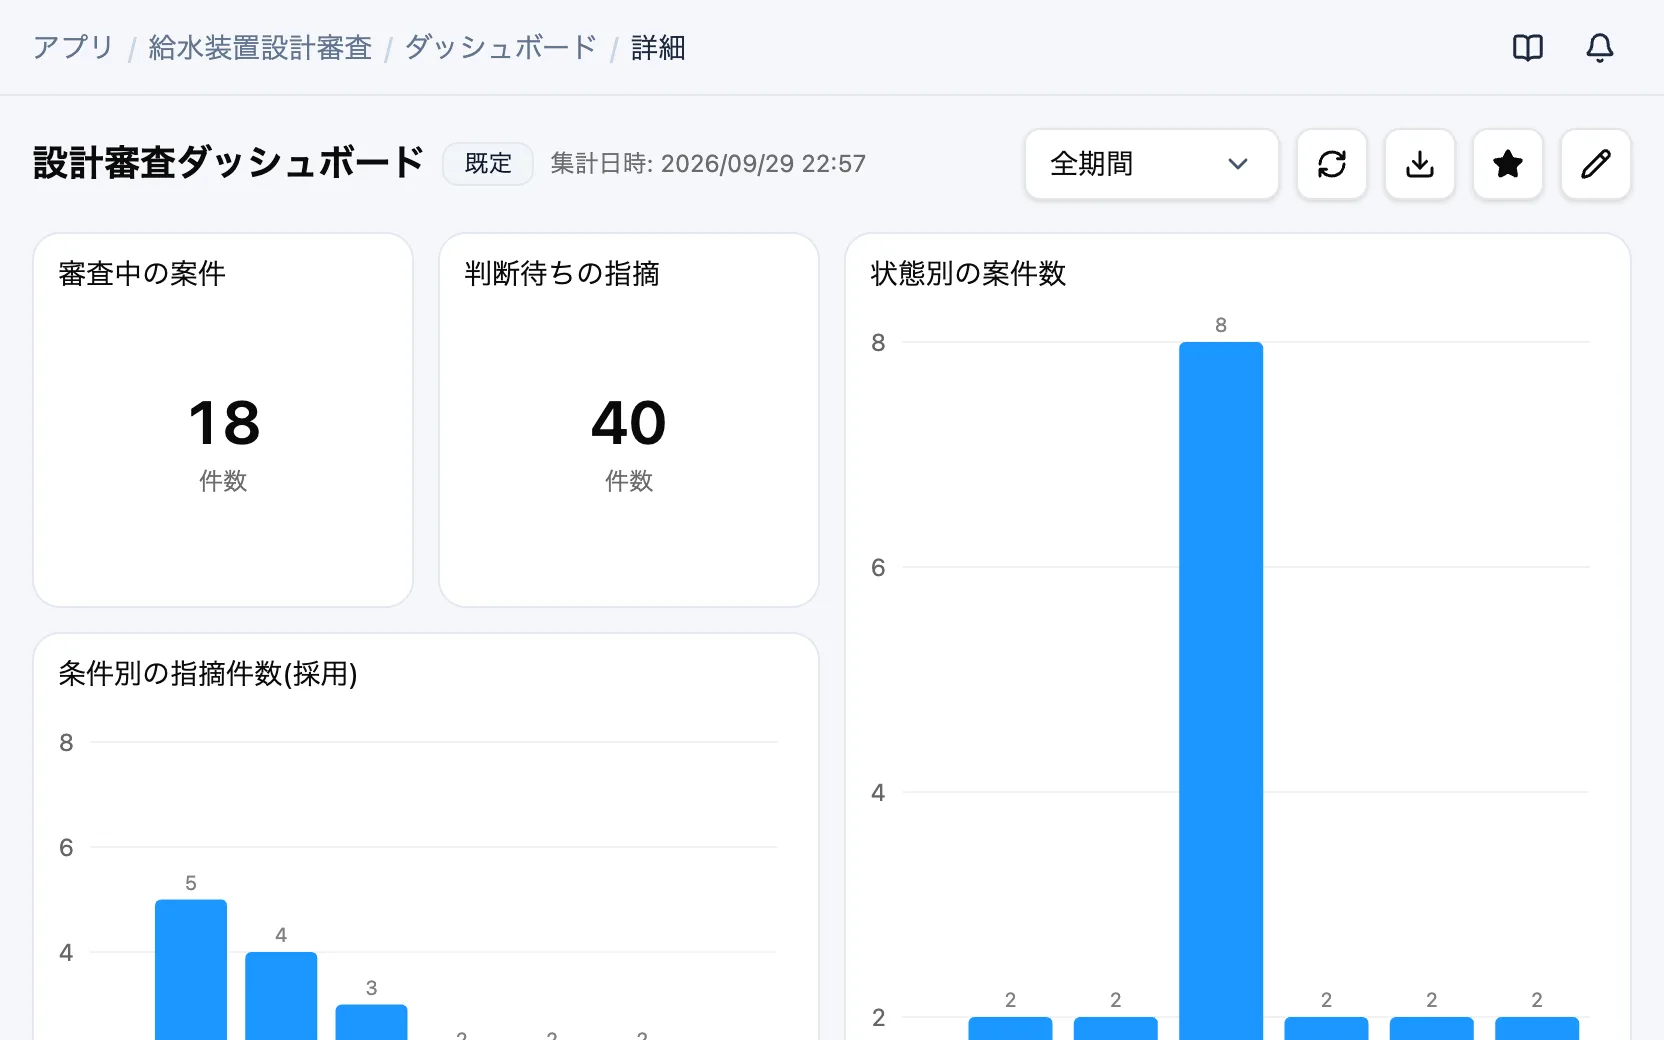Toggle the favorite star button
Screen dimensions: 1664x1040
click(1507, 164)
